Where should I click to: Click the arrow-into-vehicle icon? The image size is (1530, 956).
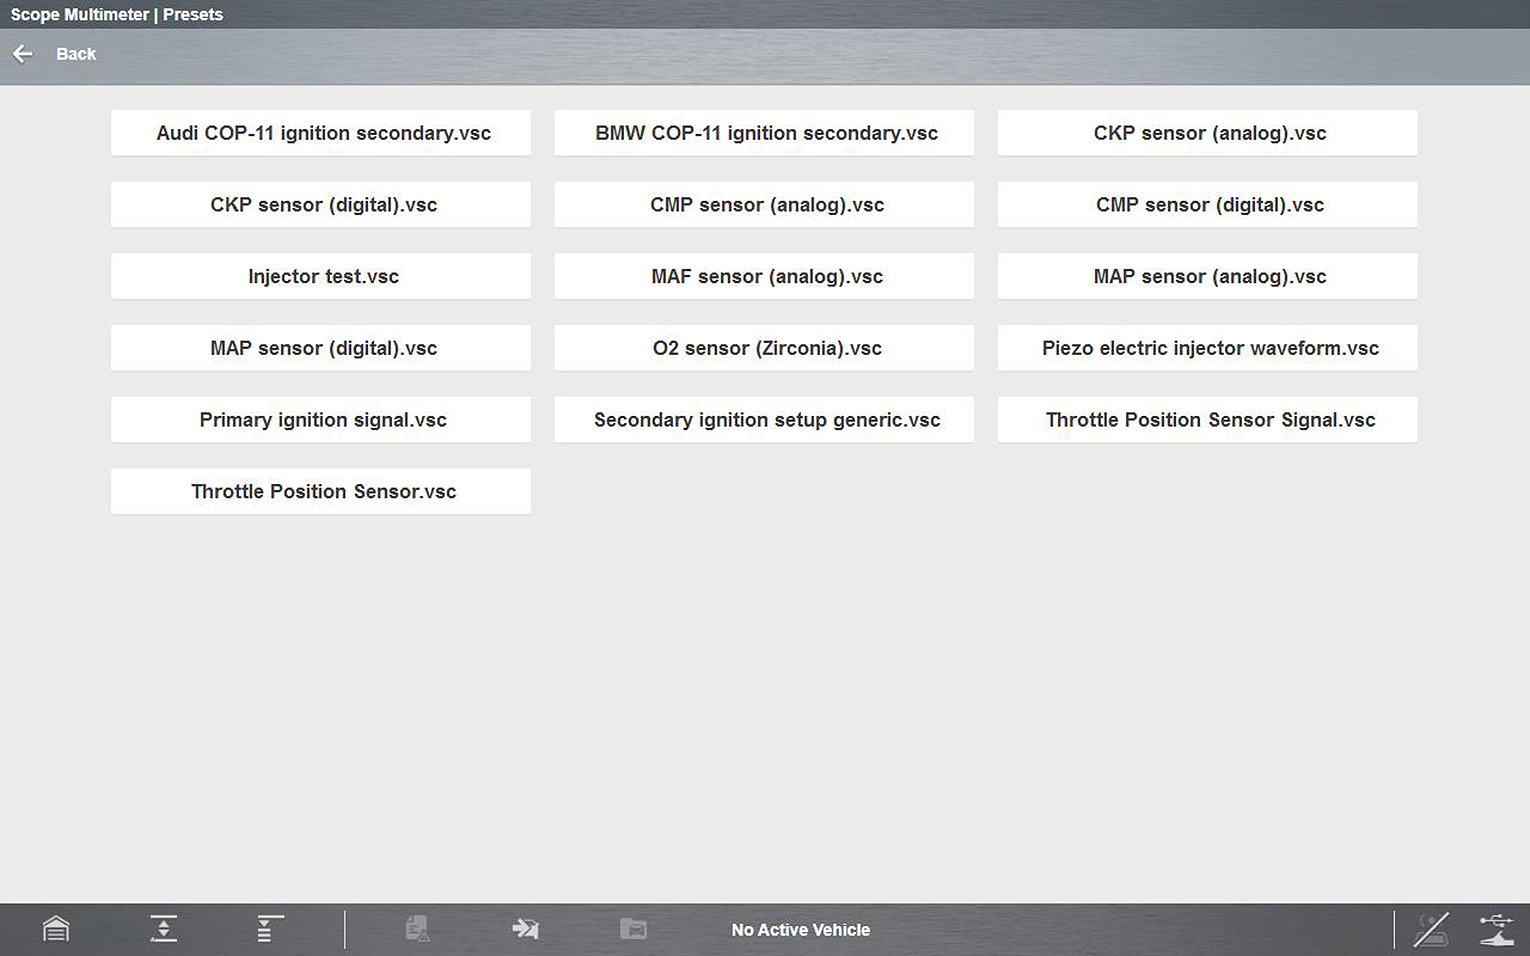click(525, 929)
